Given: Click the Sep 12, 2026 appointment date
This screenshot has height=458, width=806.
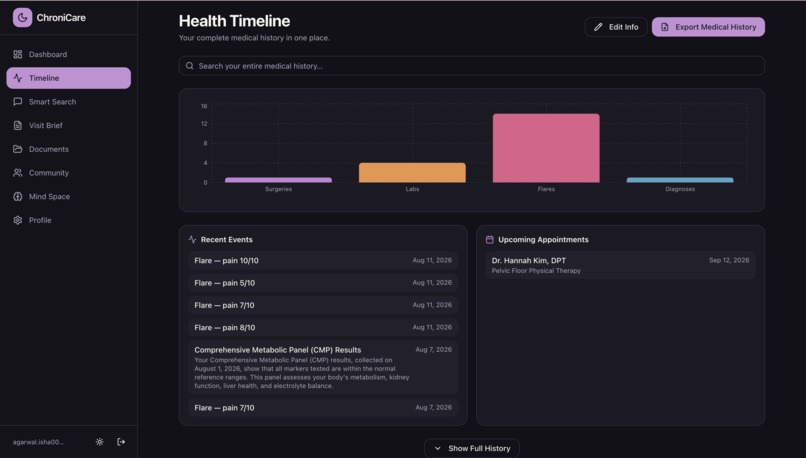Looking at the screenshot, I should (729, 261).
